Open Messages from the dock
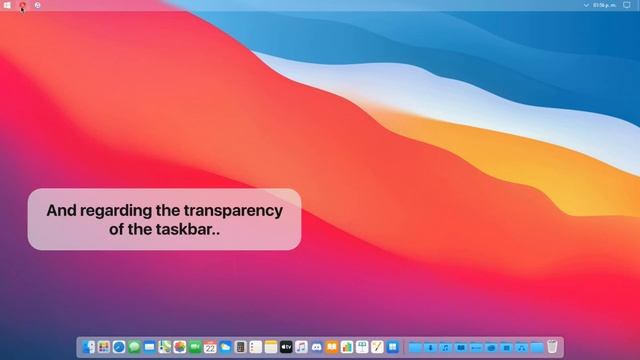Viewport: 640px width, 360px height. 134,347
